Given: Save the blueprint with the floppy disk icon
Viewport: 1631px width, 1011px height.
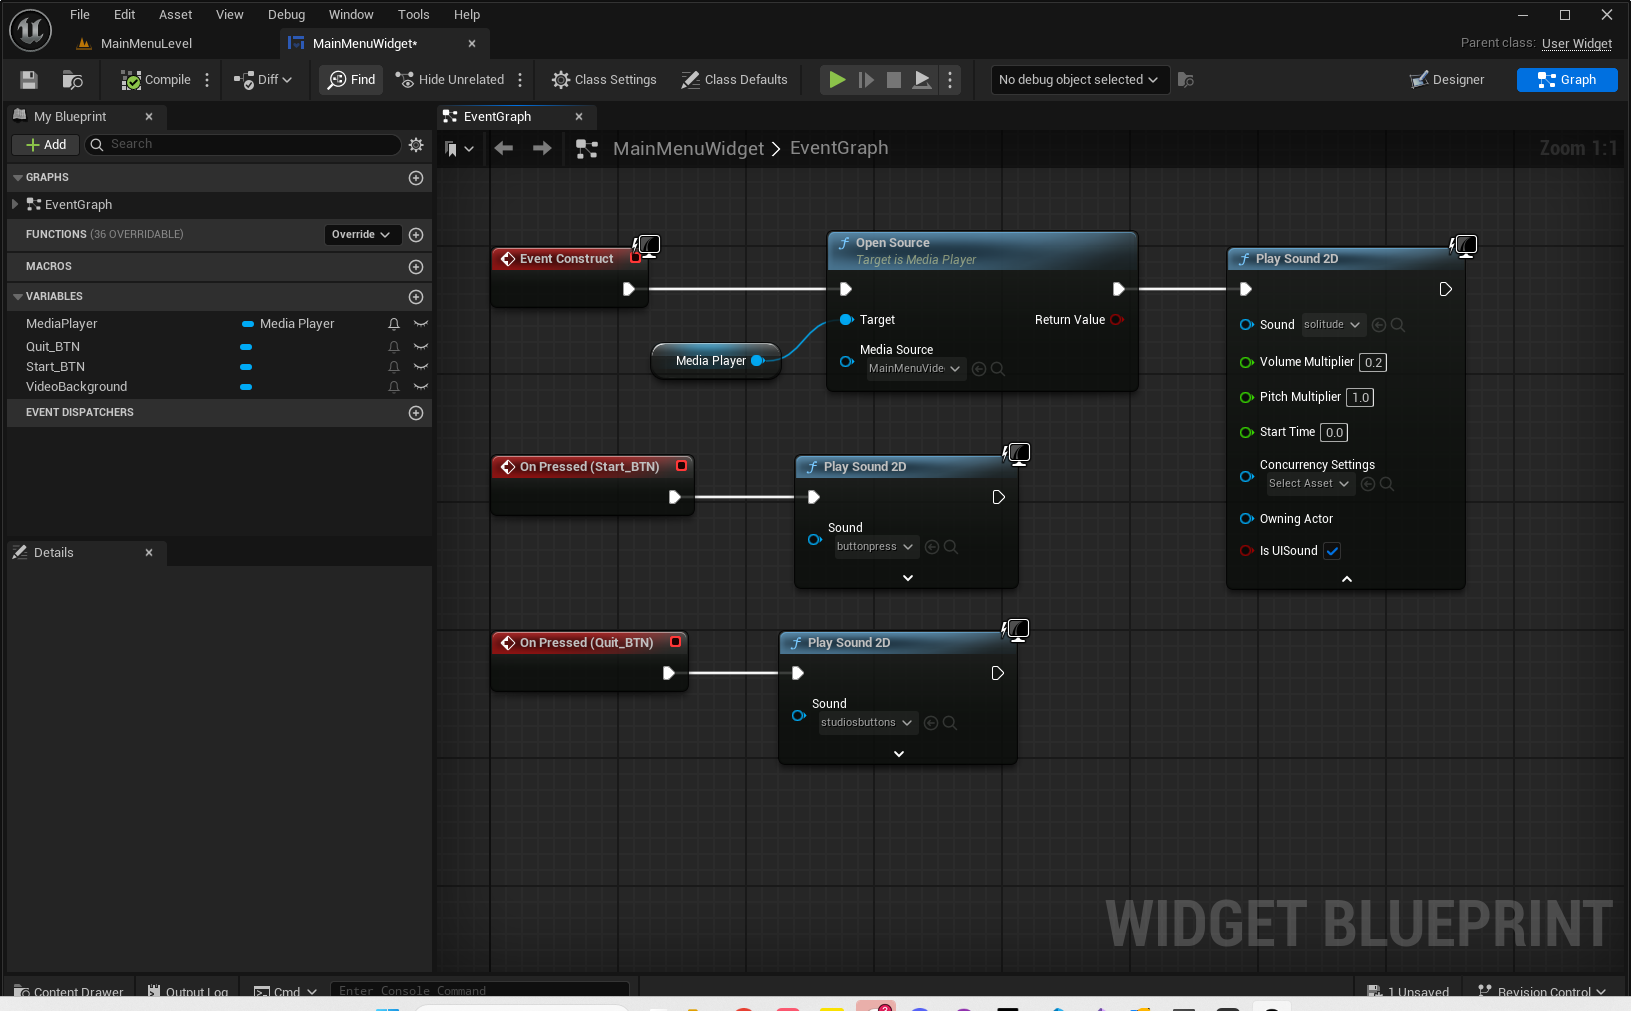Looking at the screenshot, I should (x=29, y=80).
